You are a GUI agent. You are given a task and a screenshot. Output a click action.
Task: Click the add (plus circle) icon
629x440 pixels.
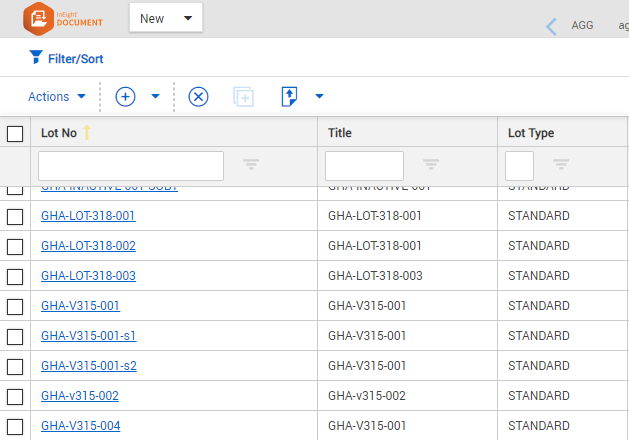[x=125, y=97]
